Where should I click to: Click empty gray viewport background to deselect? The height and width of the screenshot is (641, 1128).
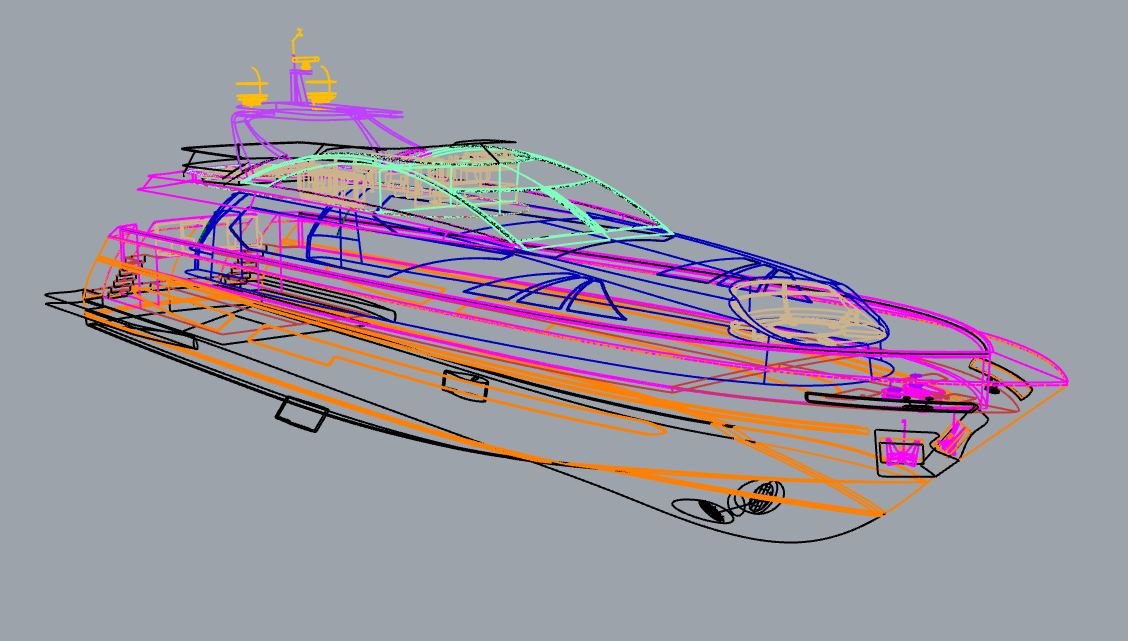pyautogui.click(x=900, y=120)
